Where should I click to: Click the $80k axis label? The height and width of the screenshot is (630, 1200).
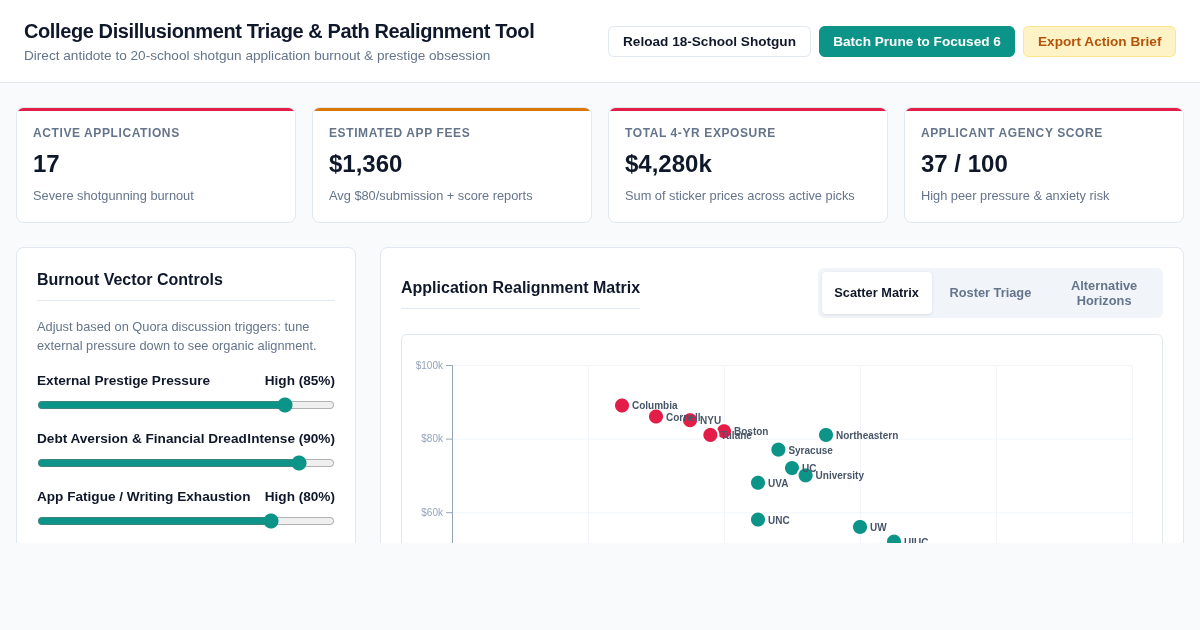point(432,439)
